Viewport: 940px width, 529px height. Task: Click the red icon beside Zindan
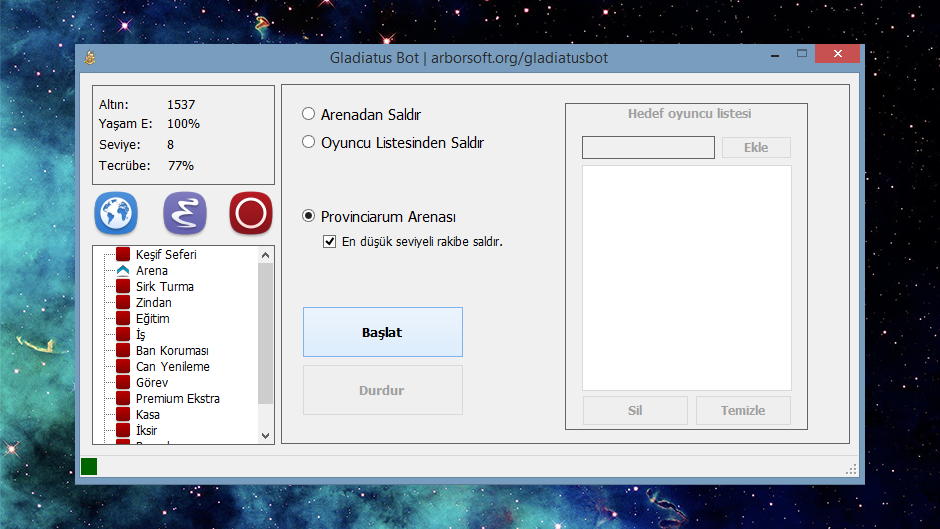tap(123, 302)
